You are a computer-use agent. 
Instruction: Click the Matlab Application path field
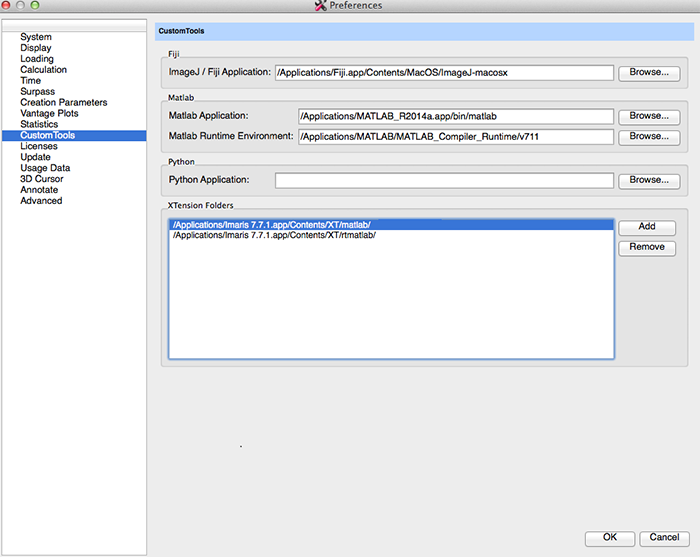pyautogui.click(x=456, y=116)
